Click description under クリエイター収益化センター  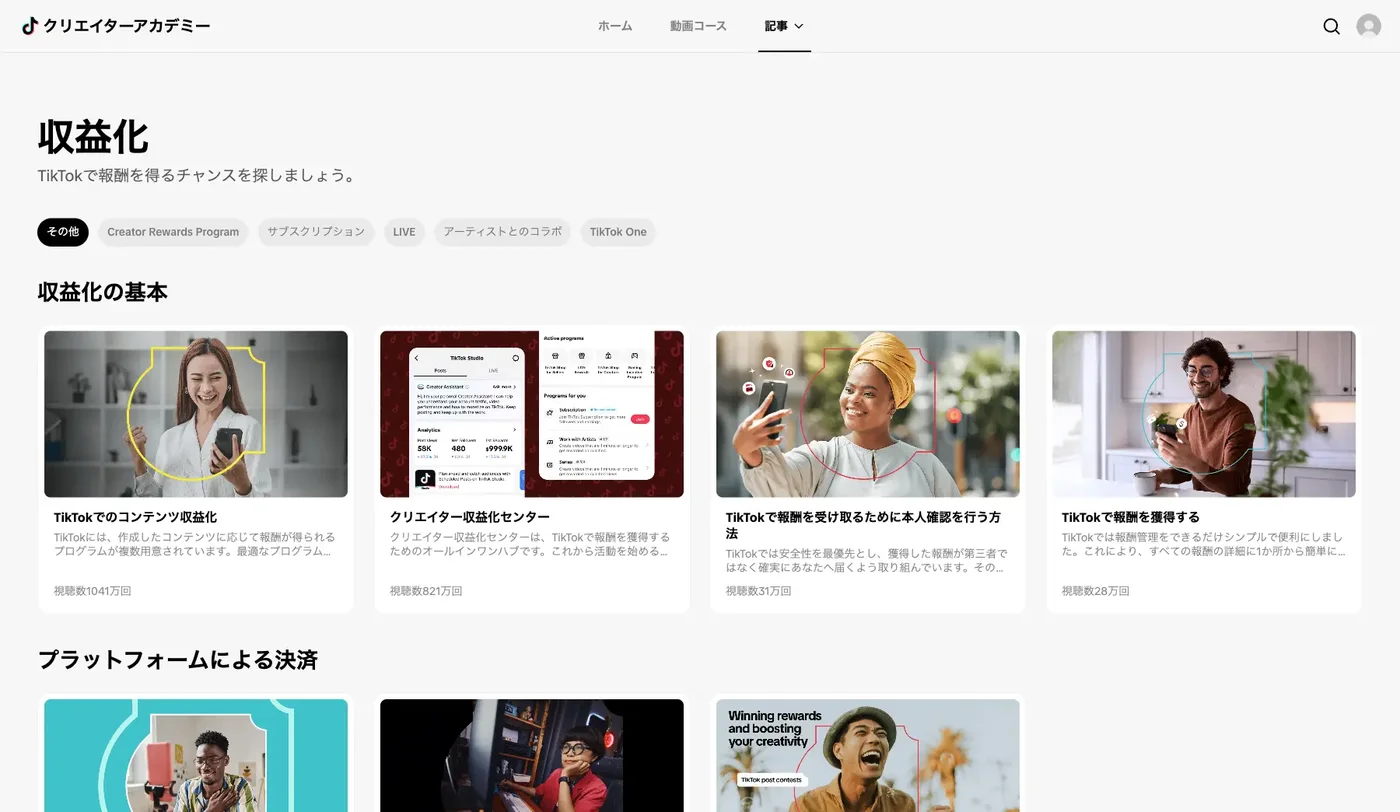click(530, 544)
